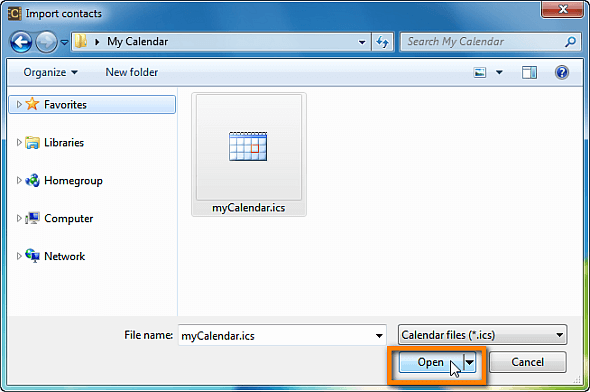
Task: Open the Open button's split dropdown arrow
Action: [x=470, y=362]
